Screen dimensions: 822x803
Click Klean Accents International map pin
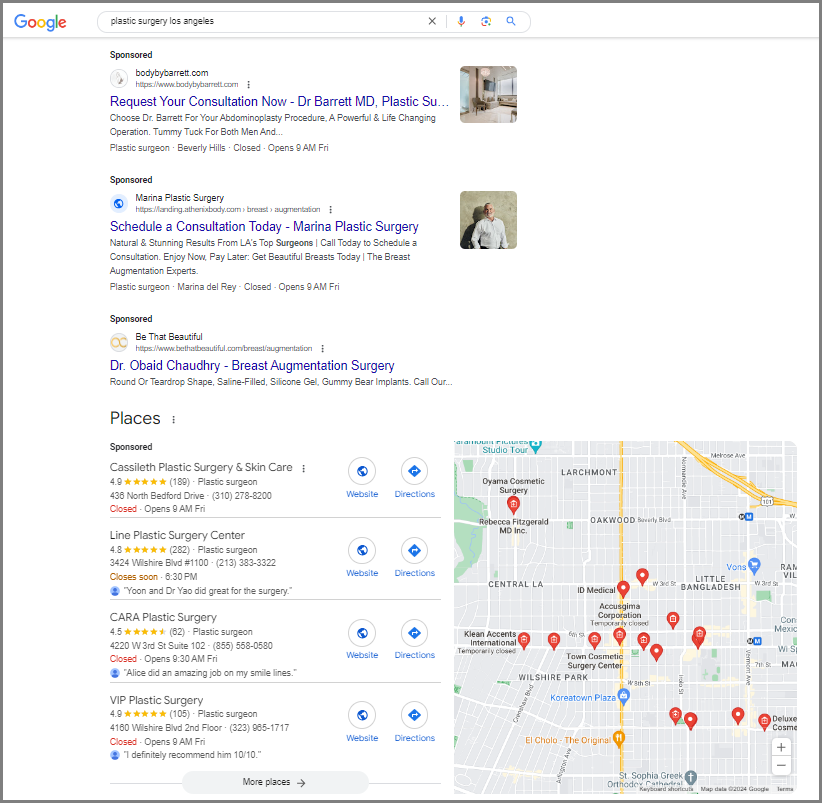(524, 641)
